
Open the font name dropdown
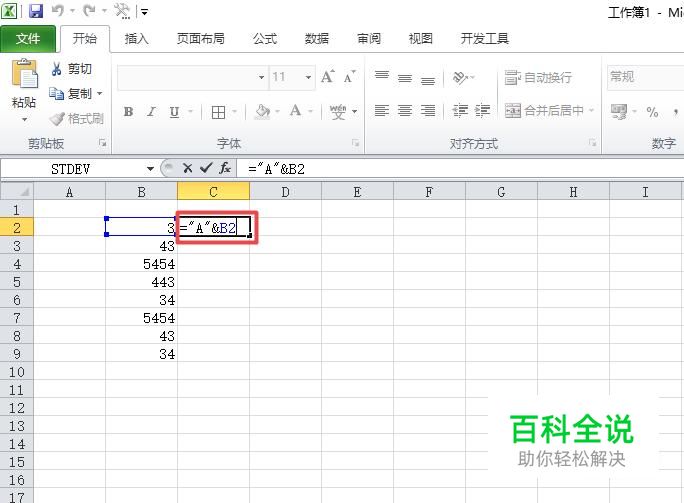(261, 78)
